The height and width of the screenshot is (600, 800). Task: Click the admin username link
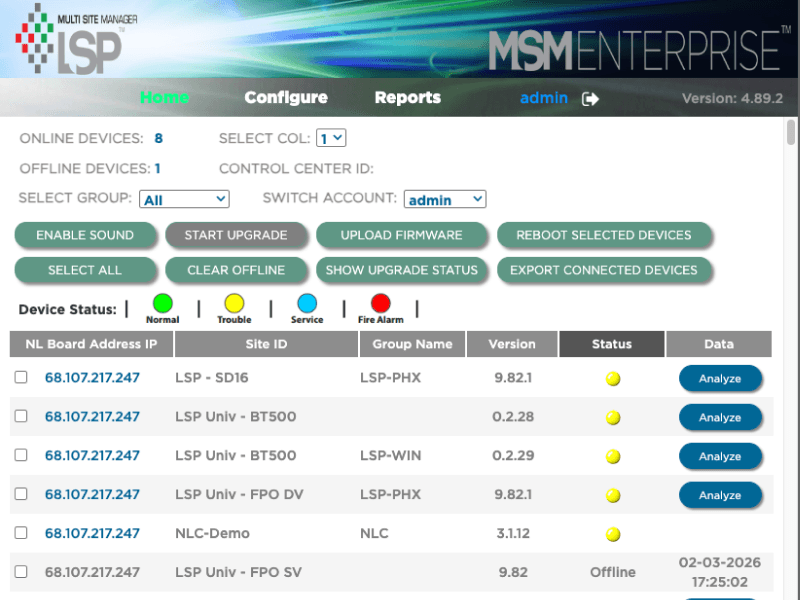[544, 97]
